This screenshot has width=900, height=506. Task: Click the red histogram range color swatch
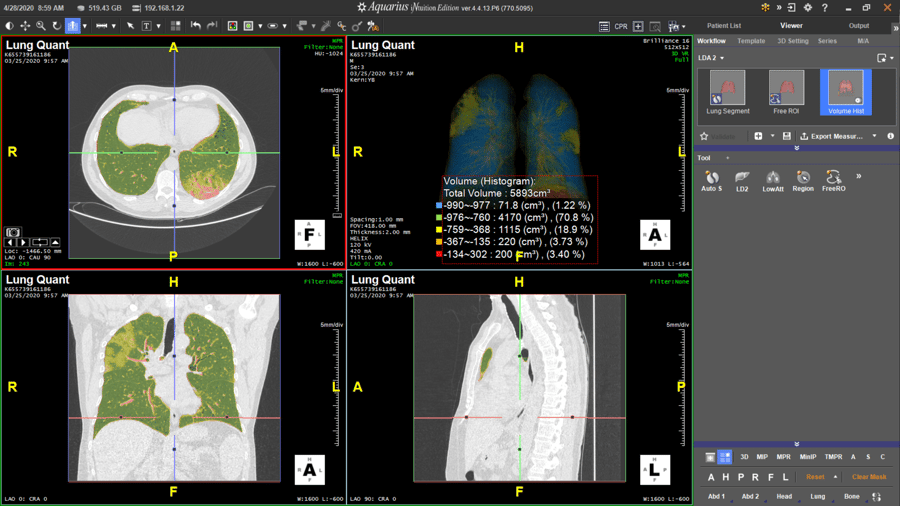439,254
